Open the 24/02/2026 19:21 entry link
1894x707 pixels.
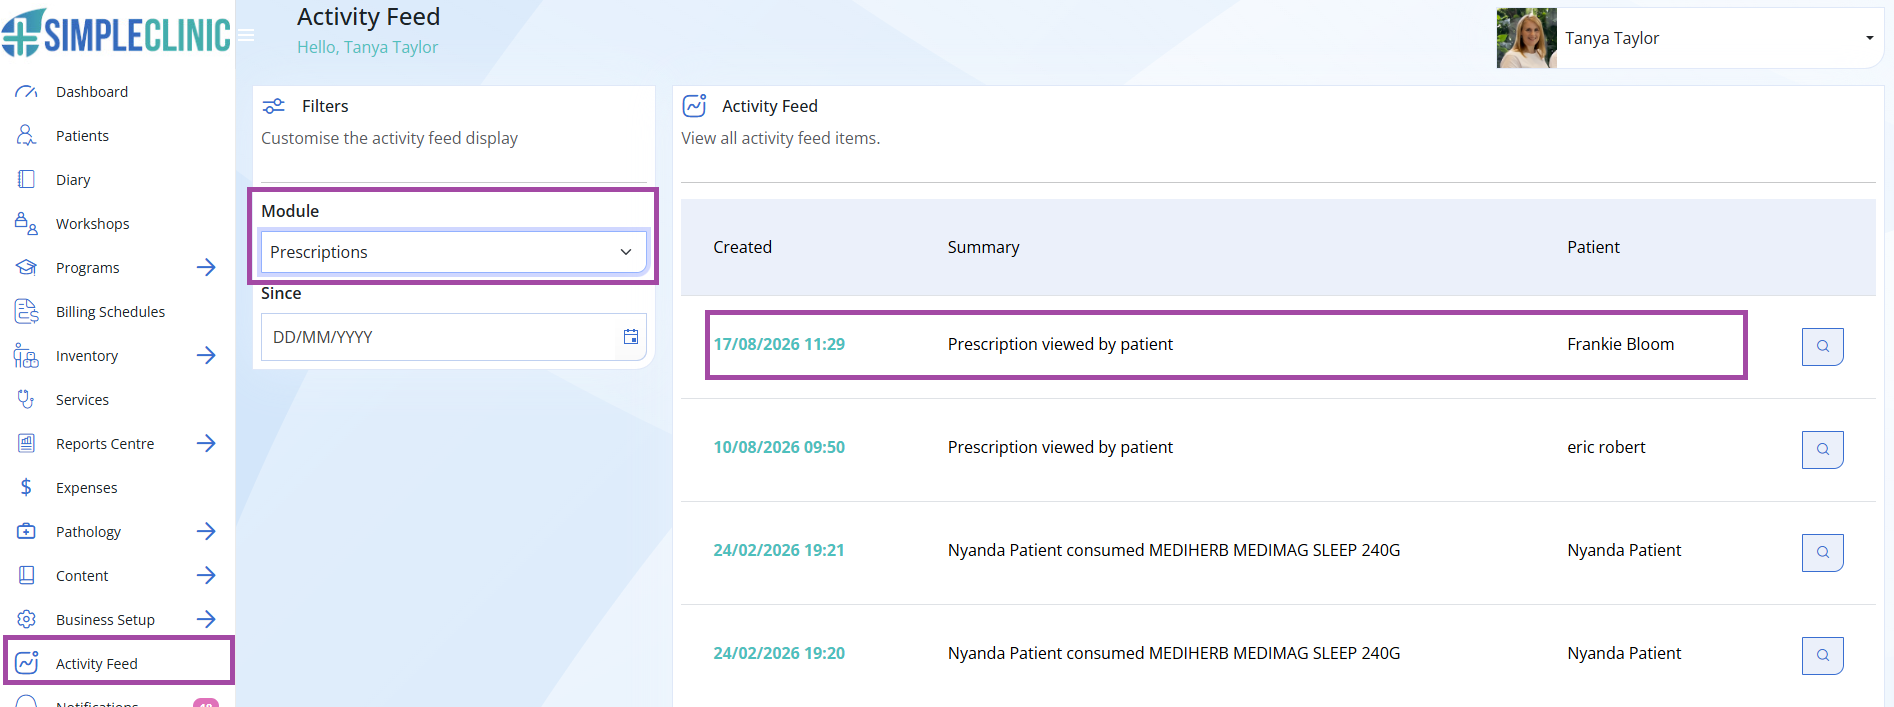point(779,550)
